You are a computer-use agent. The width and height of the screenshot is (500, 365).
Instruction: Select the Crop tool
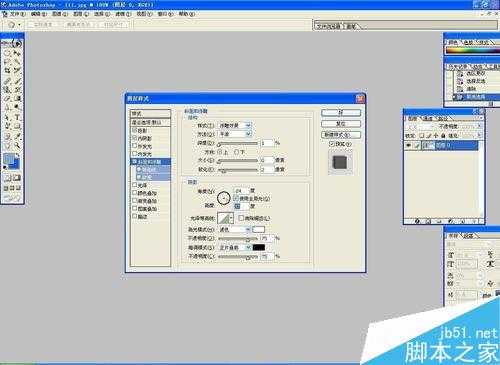click(x=7, y=71)
